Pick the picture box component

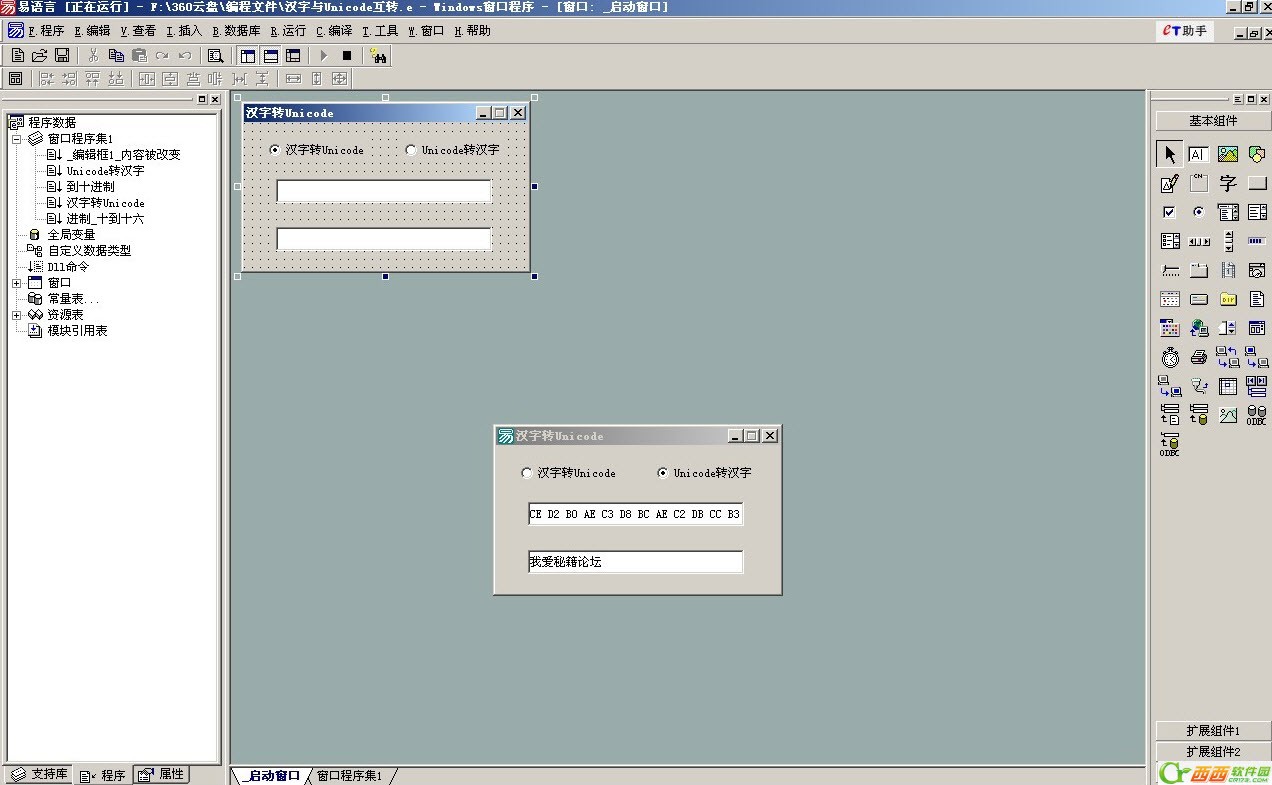coord(1227,154)
